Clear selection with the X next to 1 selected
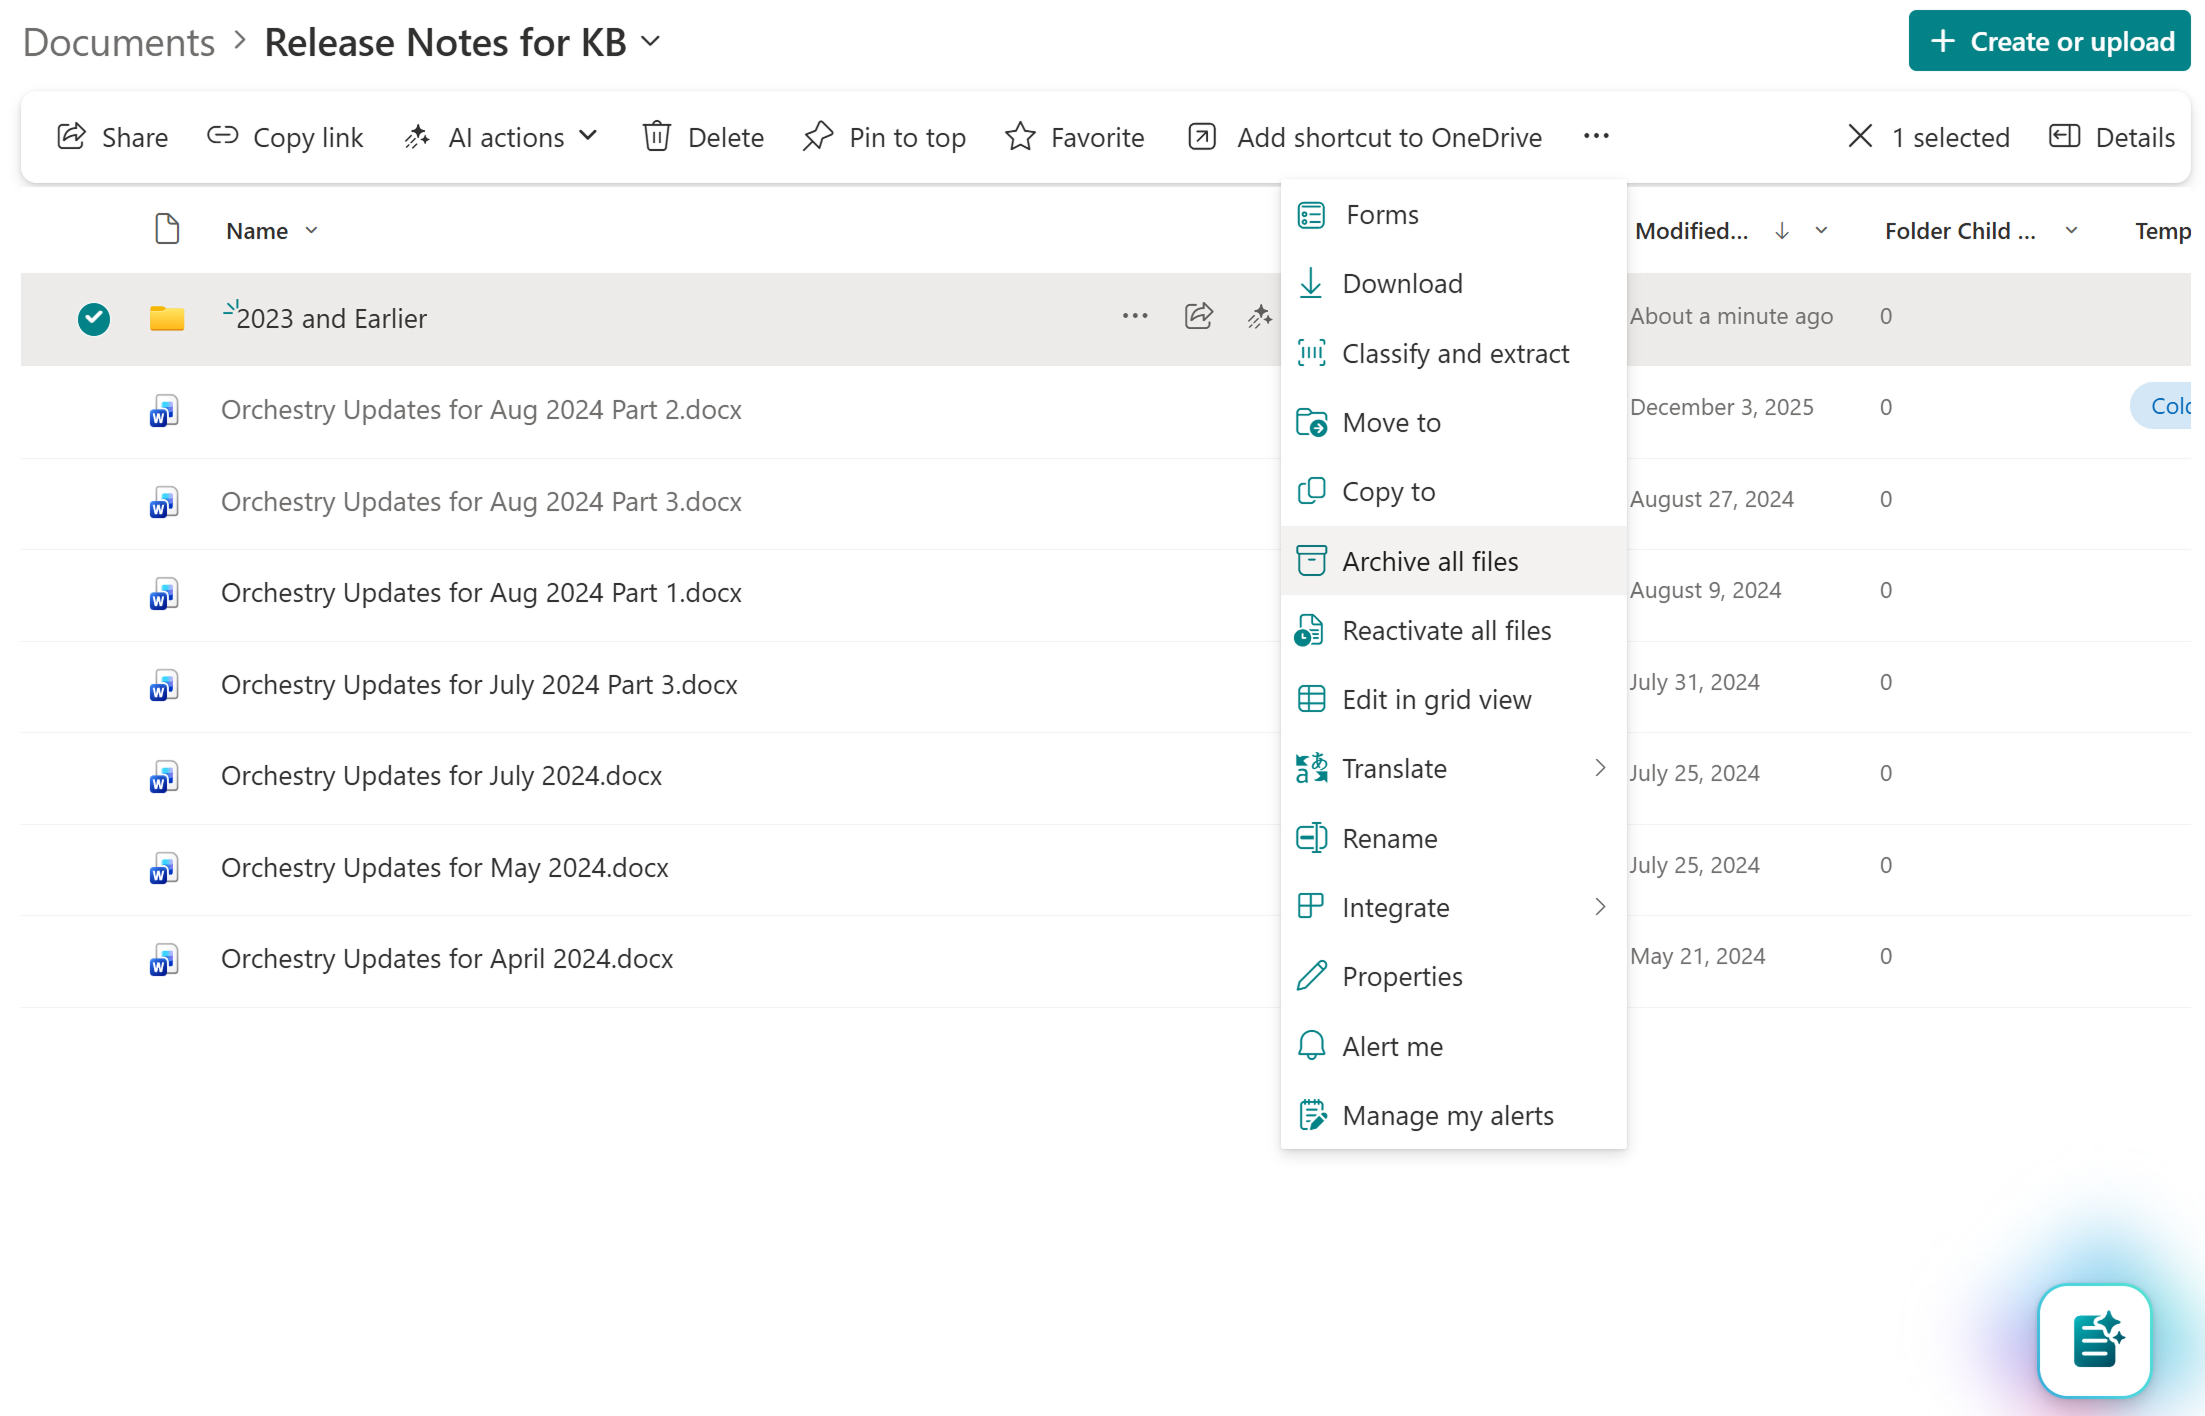 tap(1859, 137)
